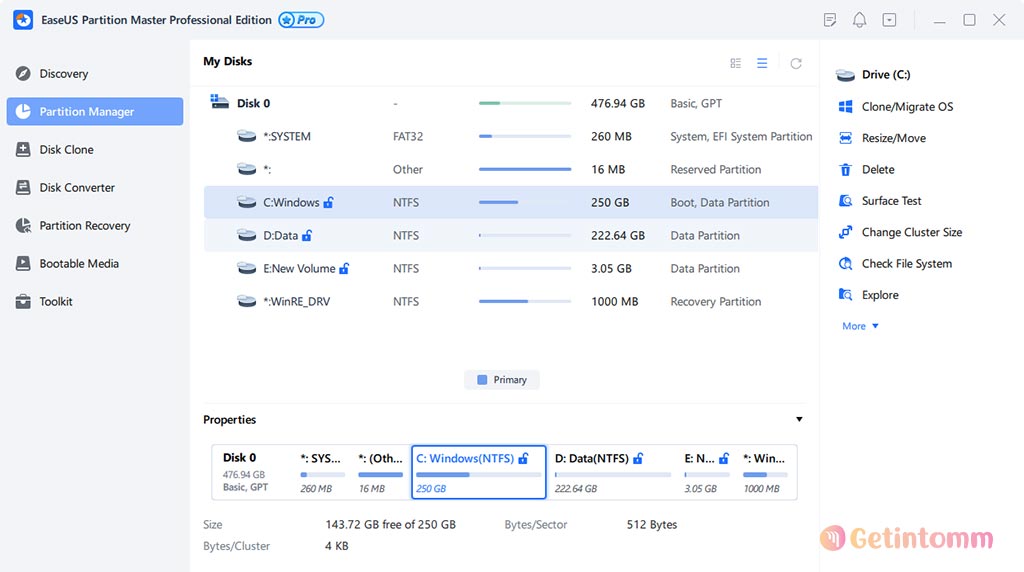Switch to the grid disk view

pos(735,63)
